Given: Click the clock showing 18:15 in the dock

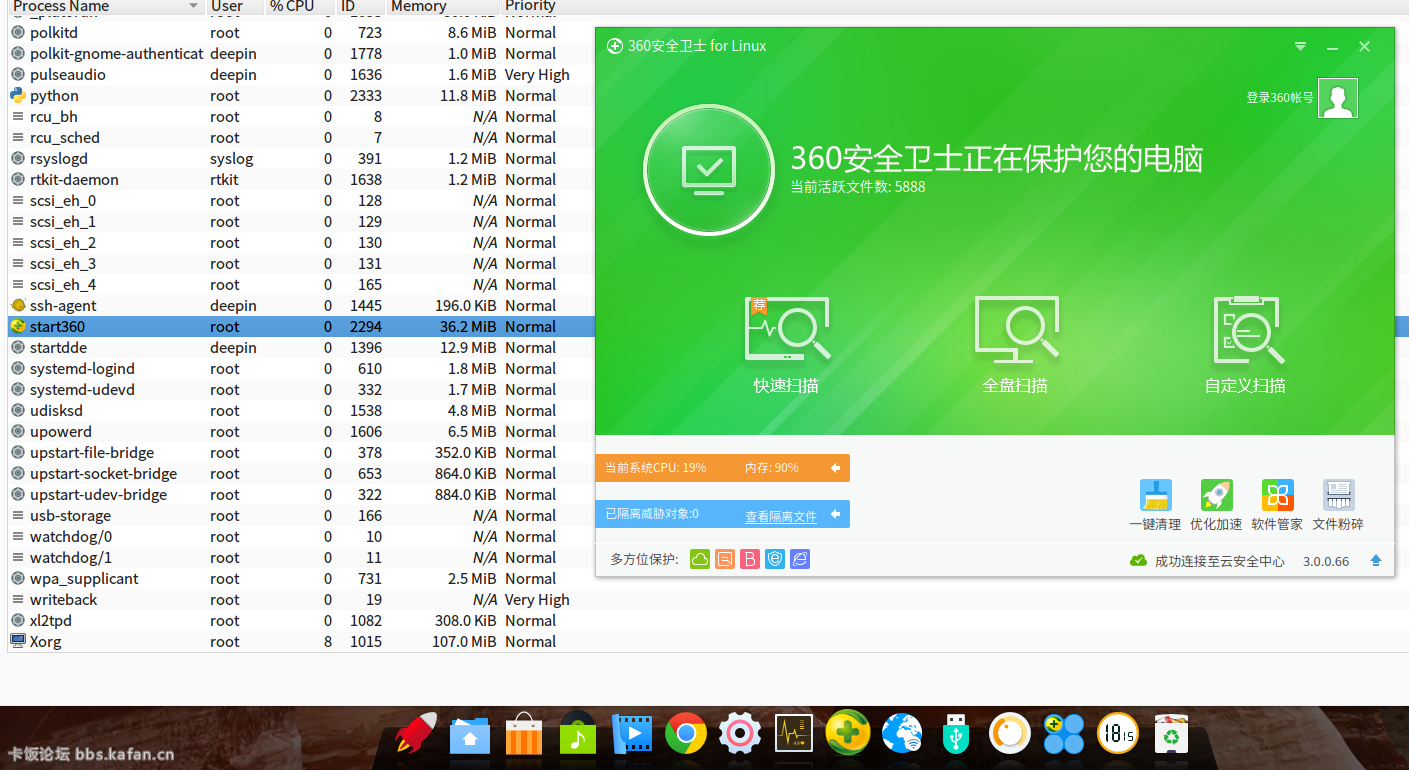Looking at the screenshot, I should pos(1118,734).
